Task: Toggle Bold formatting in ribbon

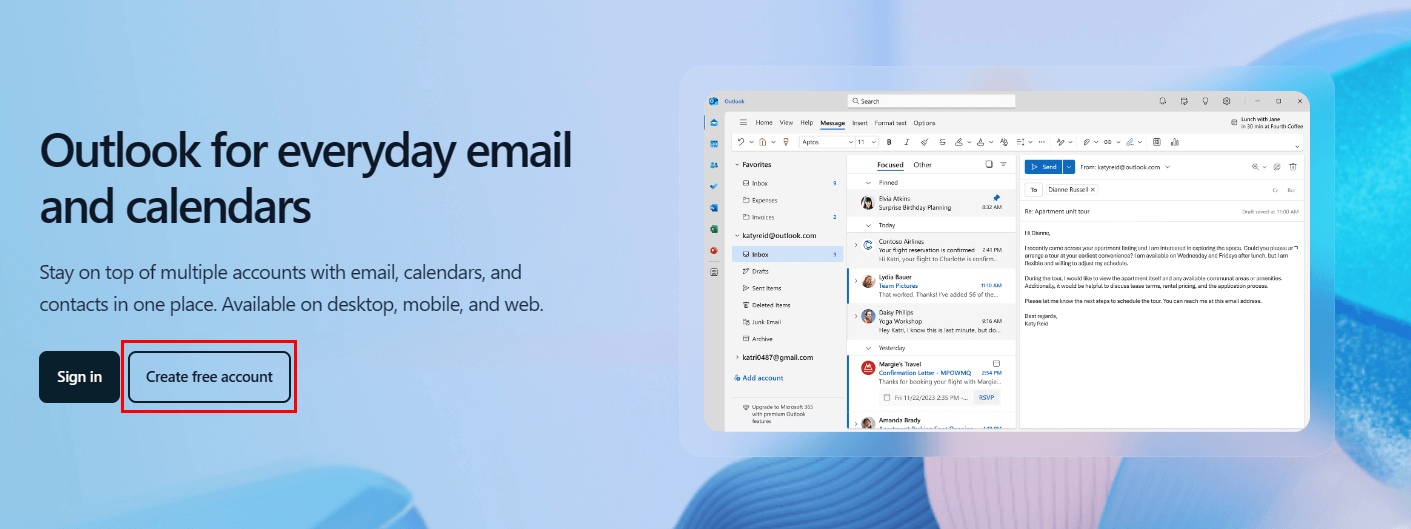Action: point(889,142)
